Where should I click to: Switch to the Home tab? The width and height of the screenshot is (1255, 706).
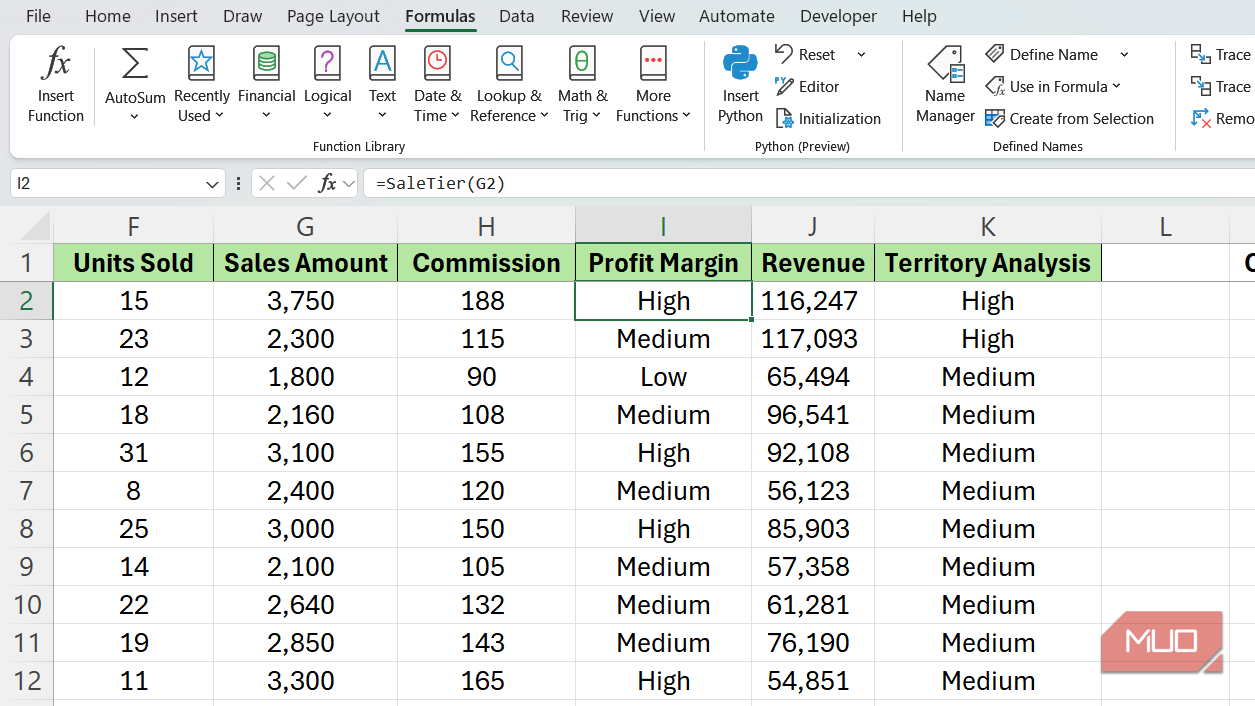(x=107, y=16)
